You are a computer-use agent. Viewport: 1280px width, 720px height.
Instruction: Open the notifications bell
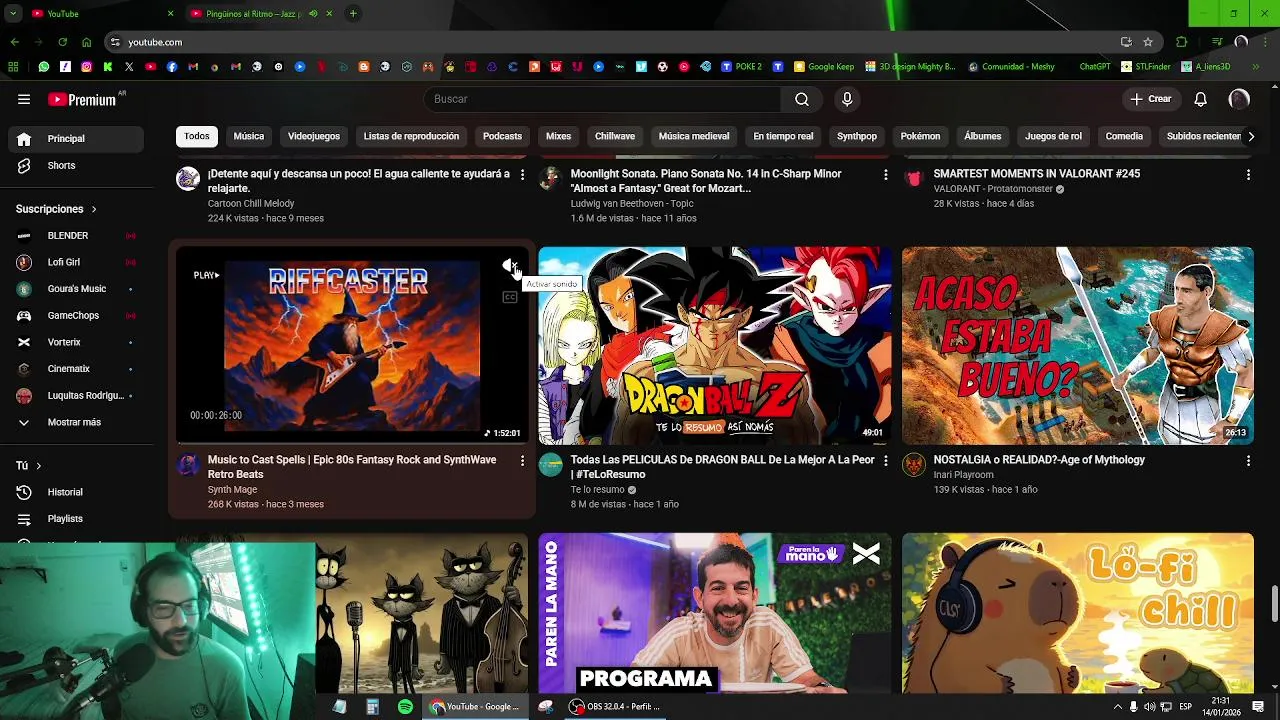1200,99
